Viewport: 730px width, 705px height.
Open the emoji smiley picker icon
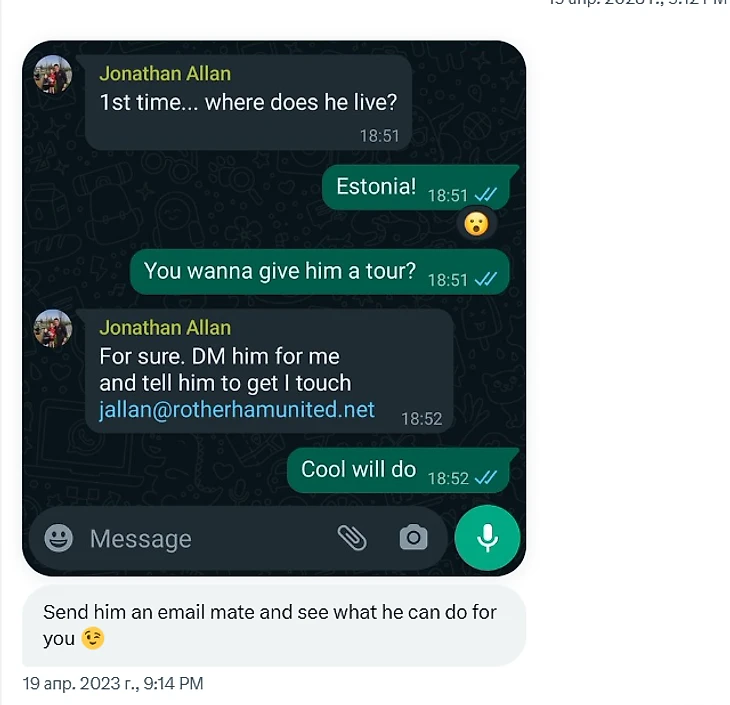59,538
